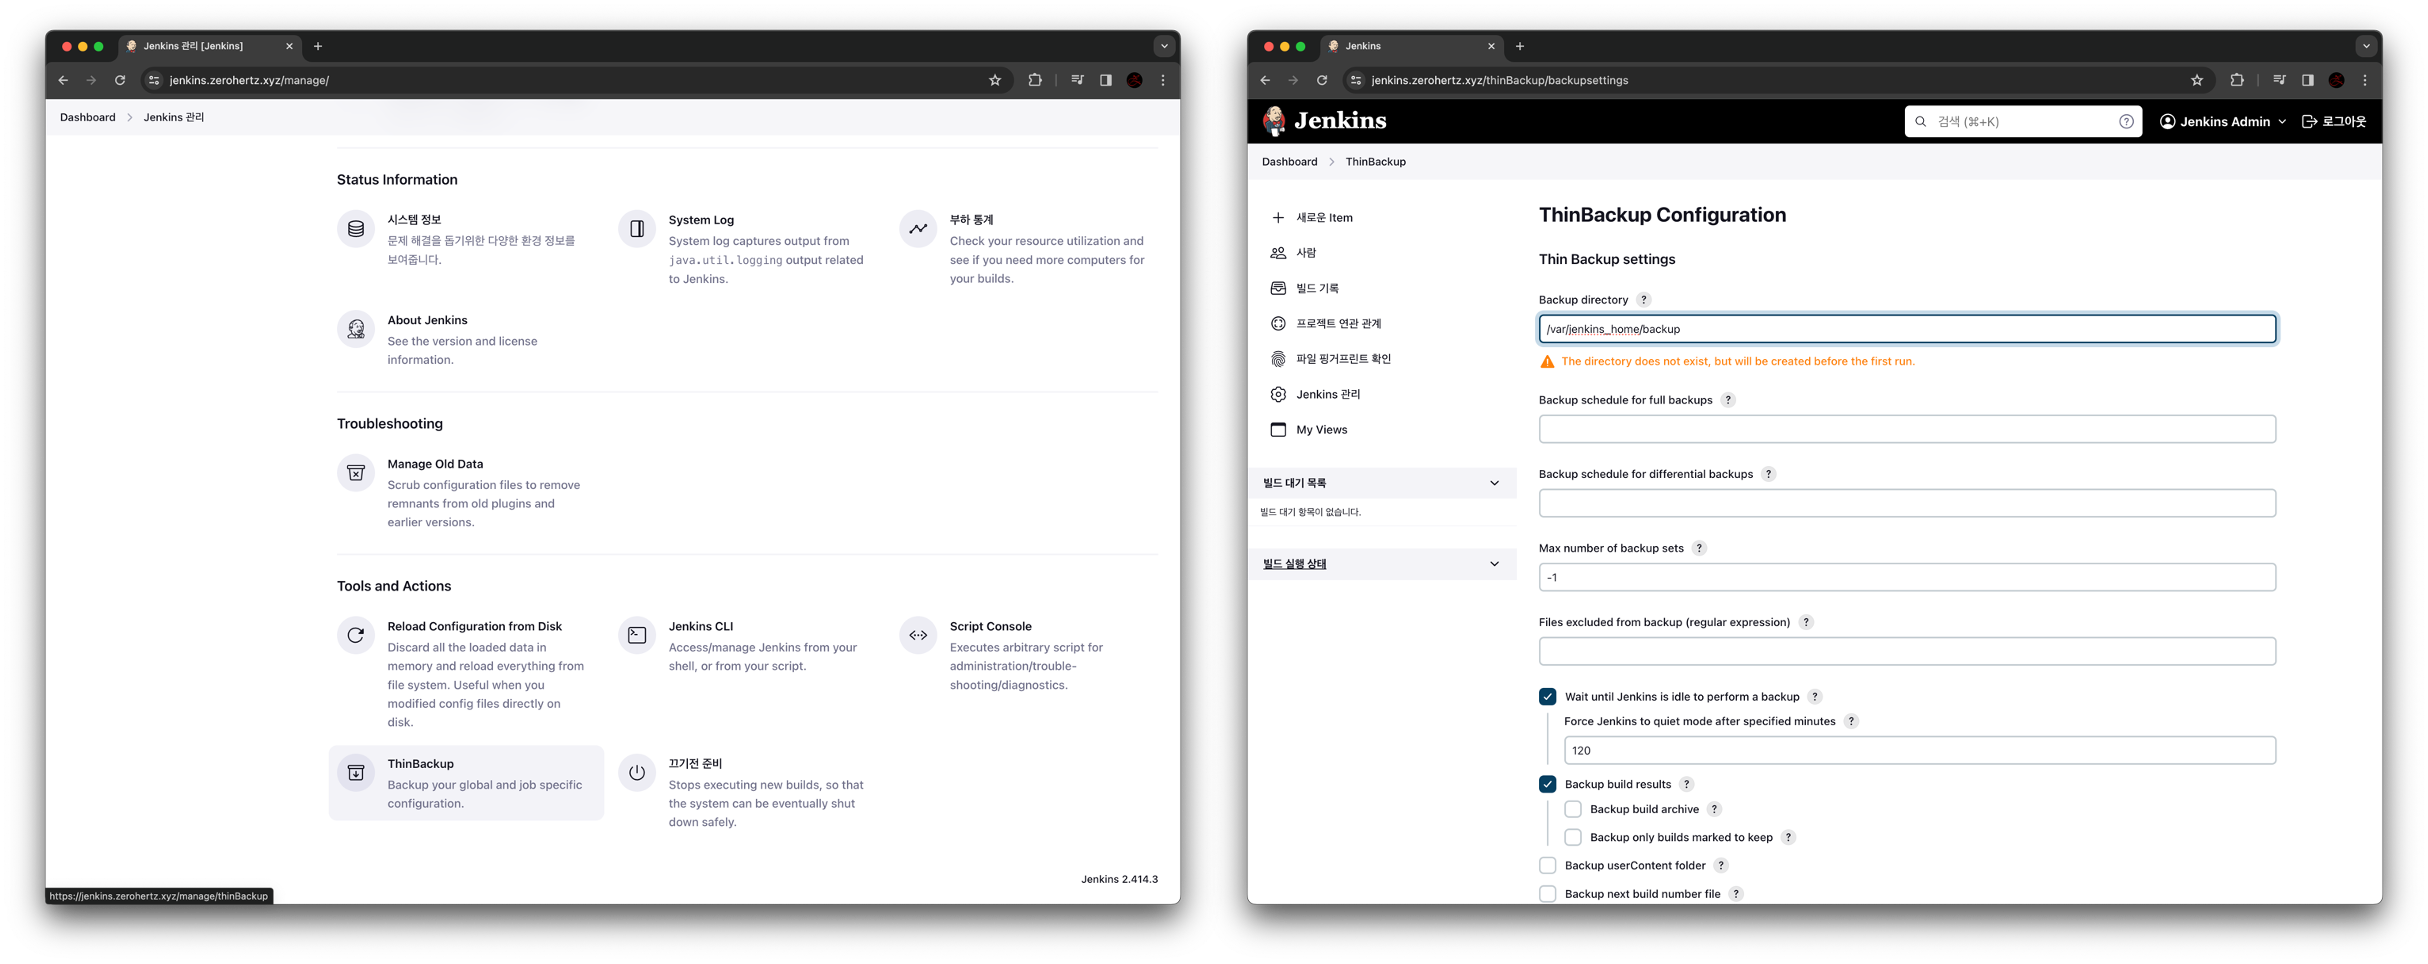Open the ThinBackup archive icon in left window
The height and width of the screenshot is (964, 2428).
tap(356, 772)
